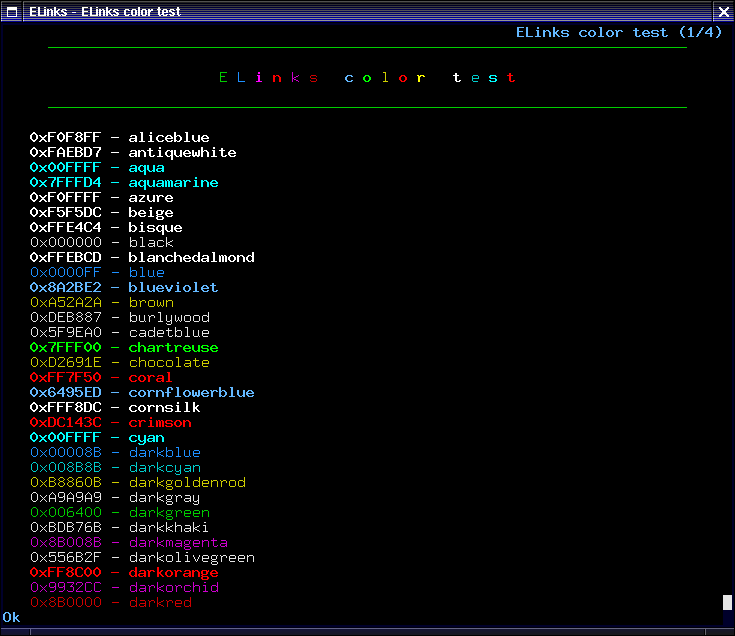Click the 'darkorchid' color entry
This screenshot has height=636, width=735.
124,587
